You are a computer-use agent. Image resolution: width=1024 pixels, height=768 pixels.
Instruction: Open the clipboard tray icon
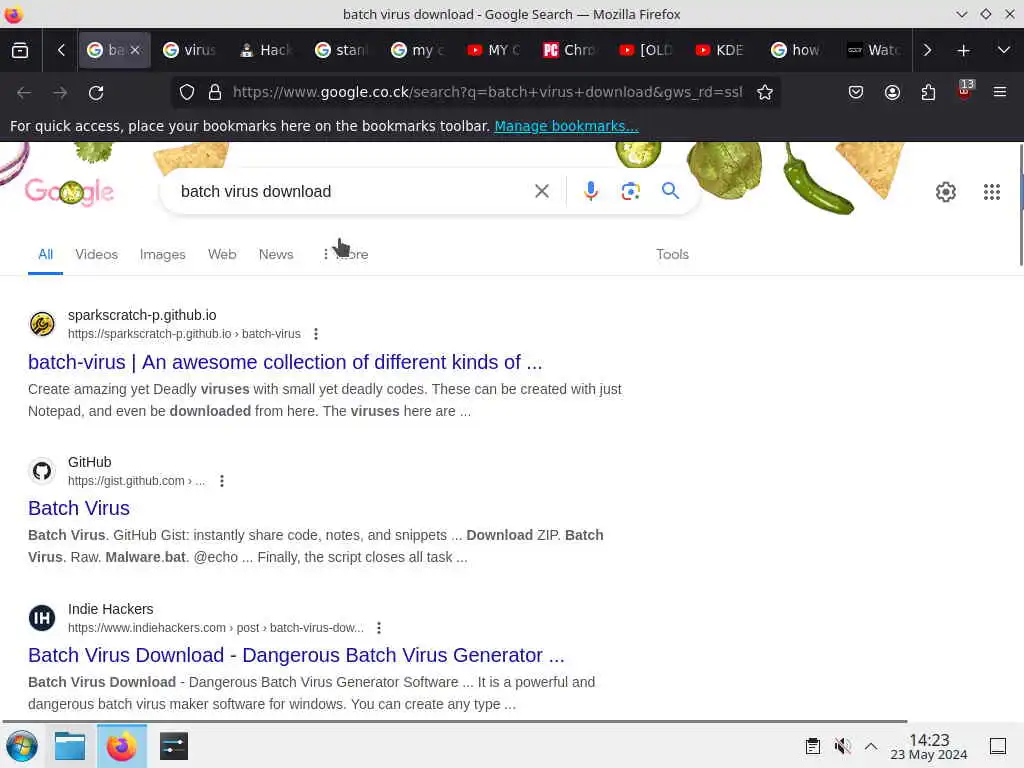[812, 746]
